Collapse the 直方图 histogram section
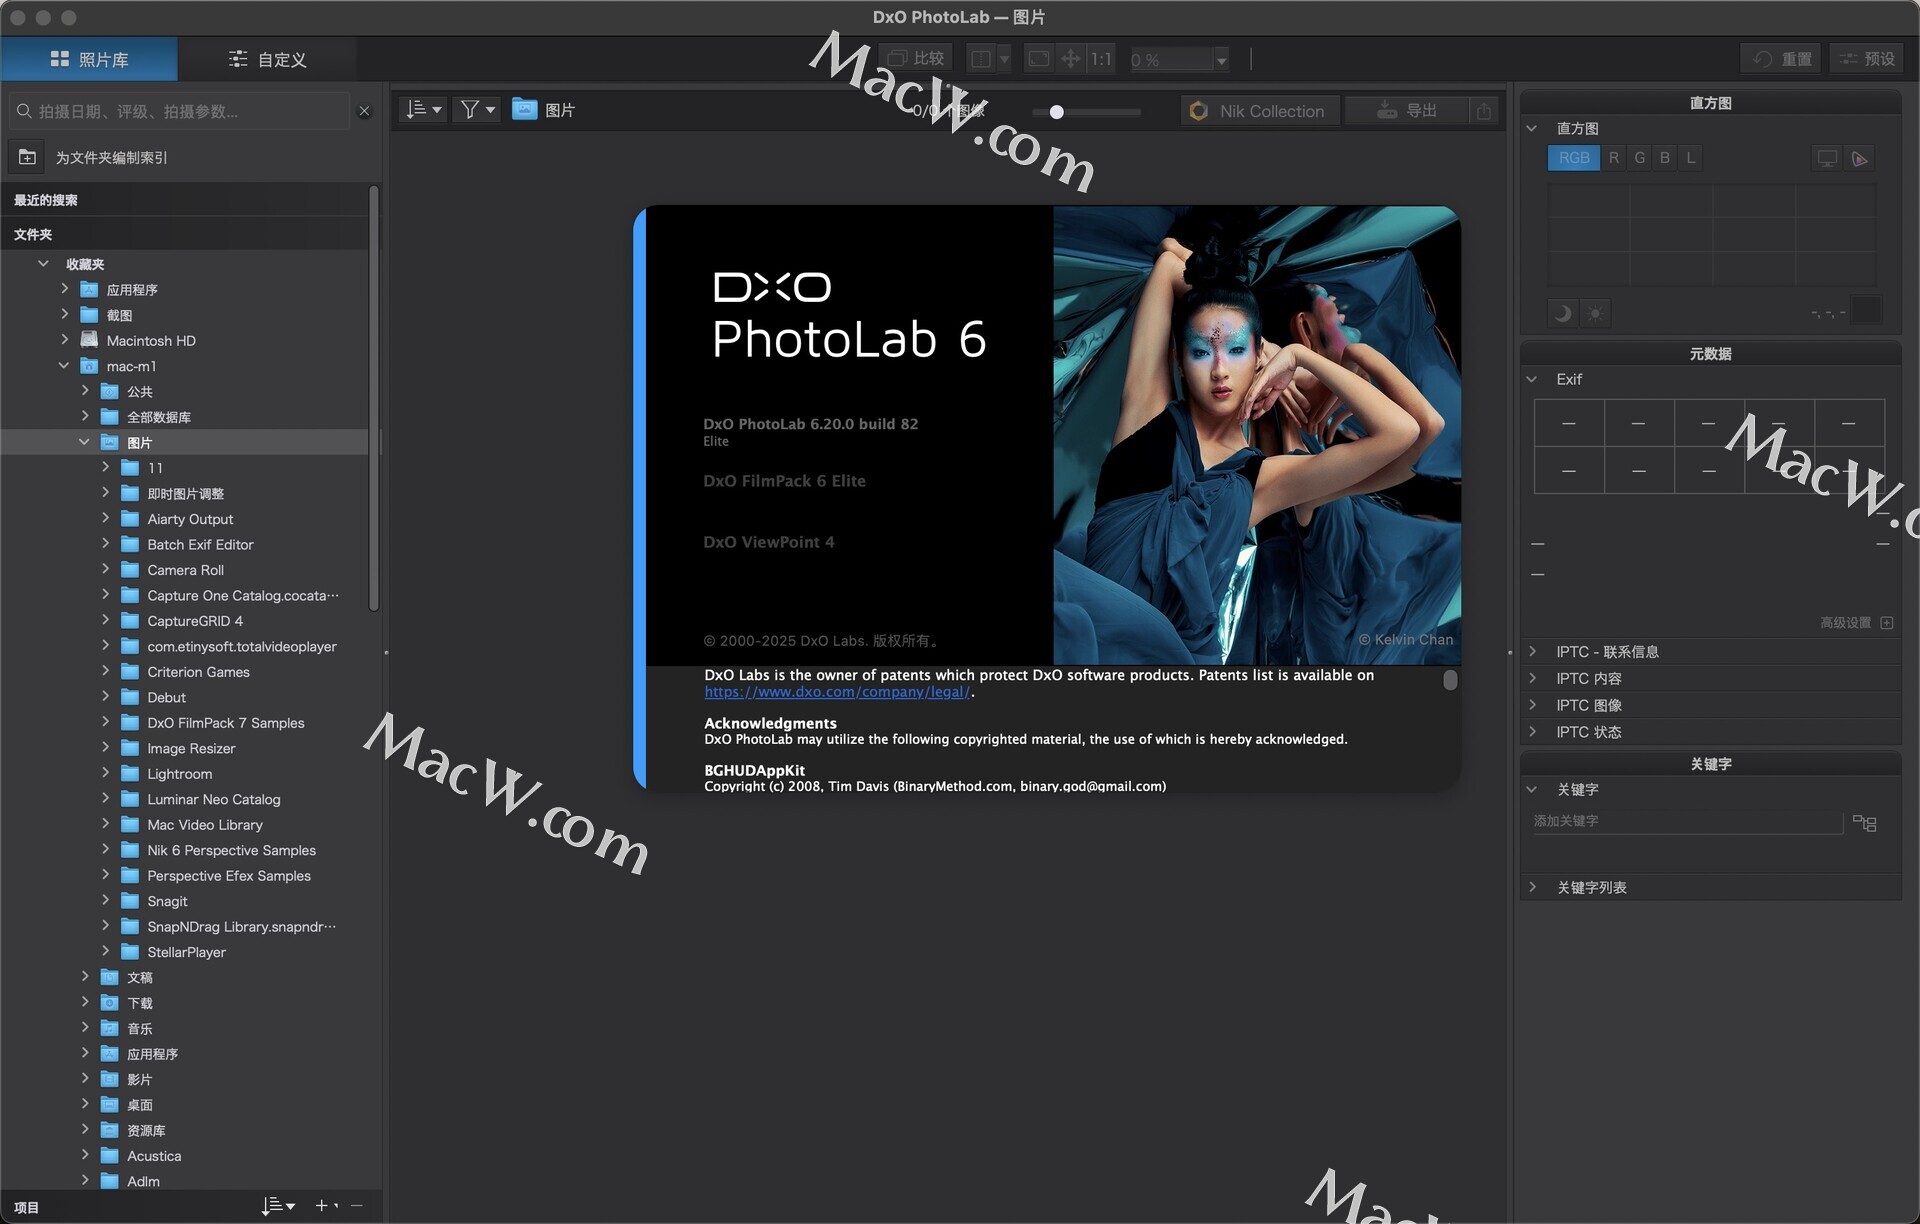This screenshot has height=1224, width=1920. [1531, 128]
